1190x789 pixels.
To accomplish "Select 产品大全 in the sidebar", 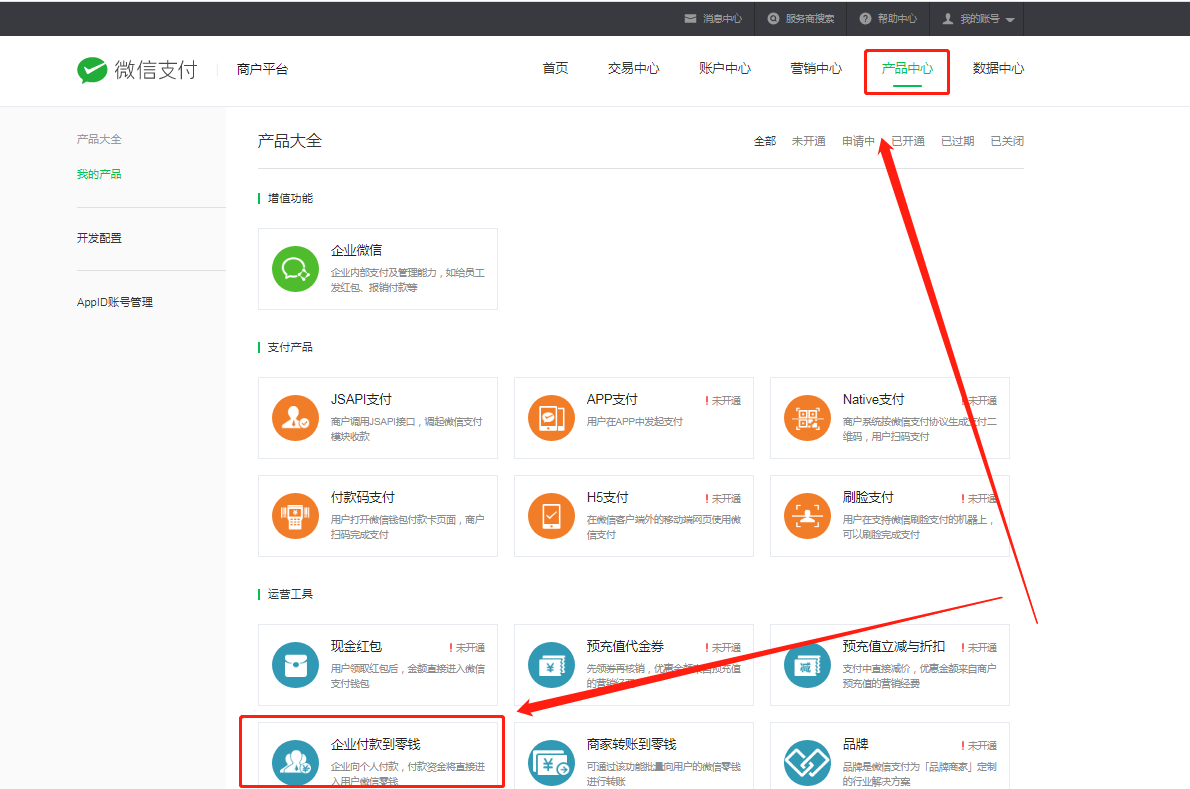I will pos(99,139).
